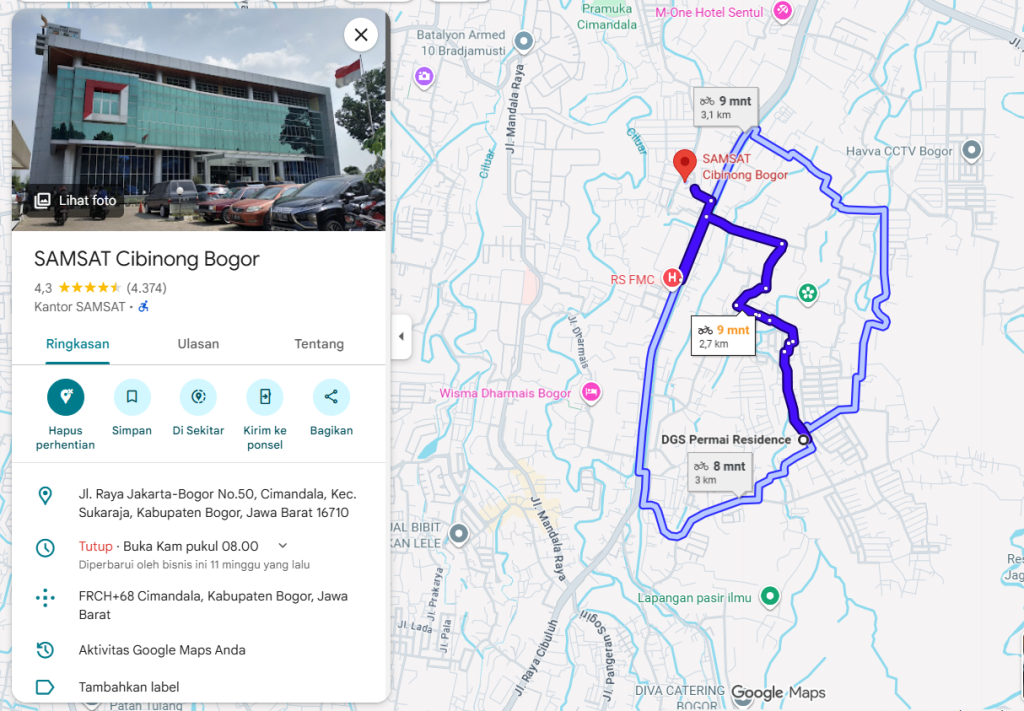Select Wisma Dharmais Bogor hotel pin

591,392
